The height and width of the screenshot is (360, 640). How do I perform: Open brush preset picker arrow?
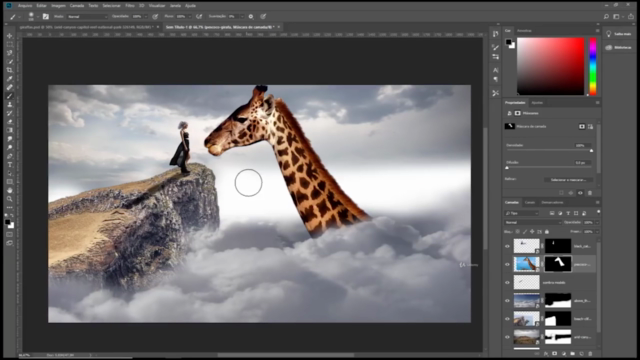[x=38, y=17]
